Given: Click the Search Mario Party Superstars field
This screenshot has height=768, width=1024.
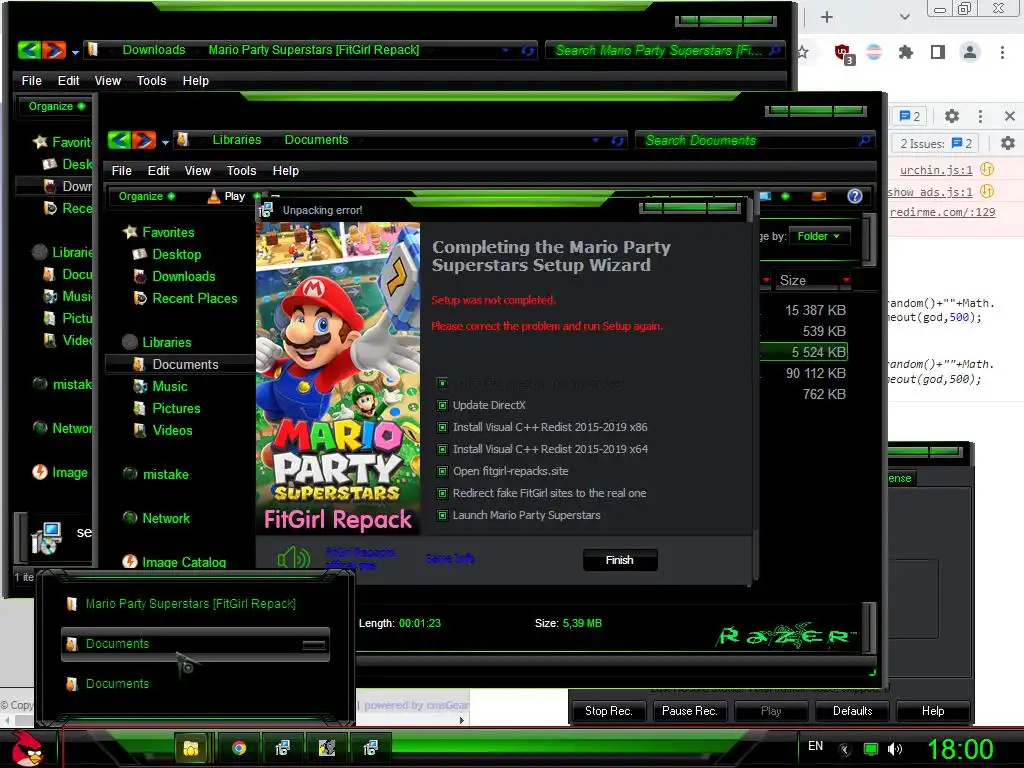Looking at the screenshot, I should (x=664, y=50).
